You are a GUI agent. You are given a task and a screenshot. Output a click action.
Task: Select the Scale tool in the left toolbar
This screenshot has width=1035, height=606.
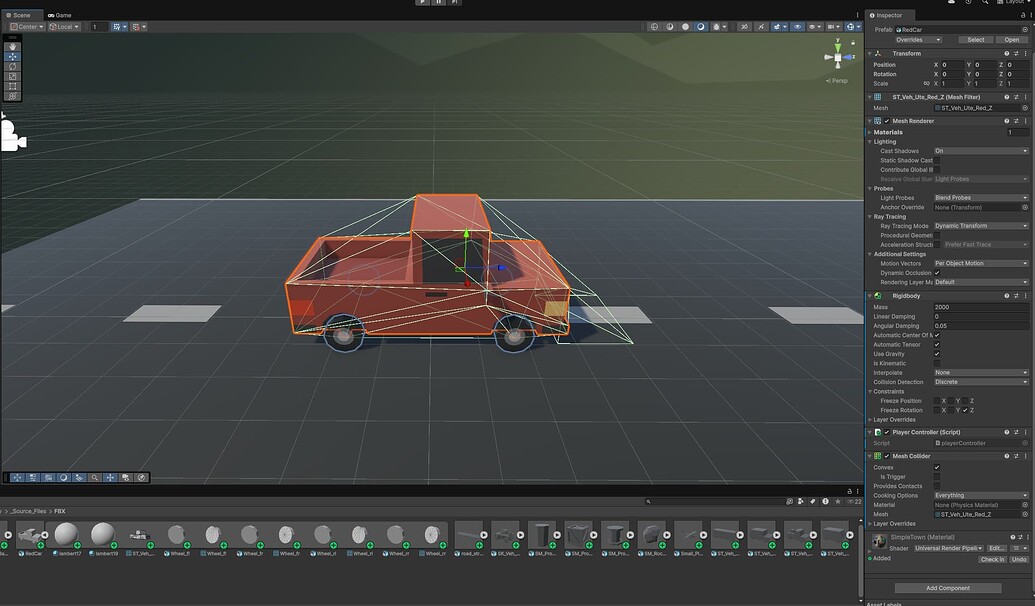click(12, 75)
